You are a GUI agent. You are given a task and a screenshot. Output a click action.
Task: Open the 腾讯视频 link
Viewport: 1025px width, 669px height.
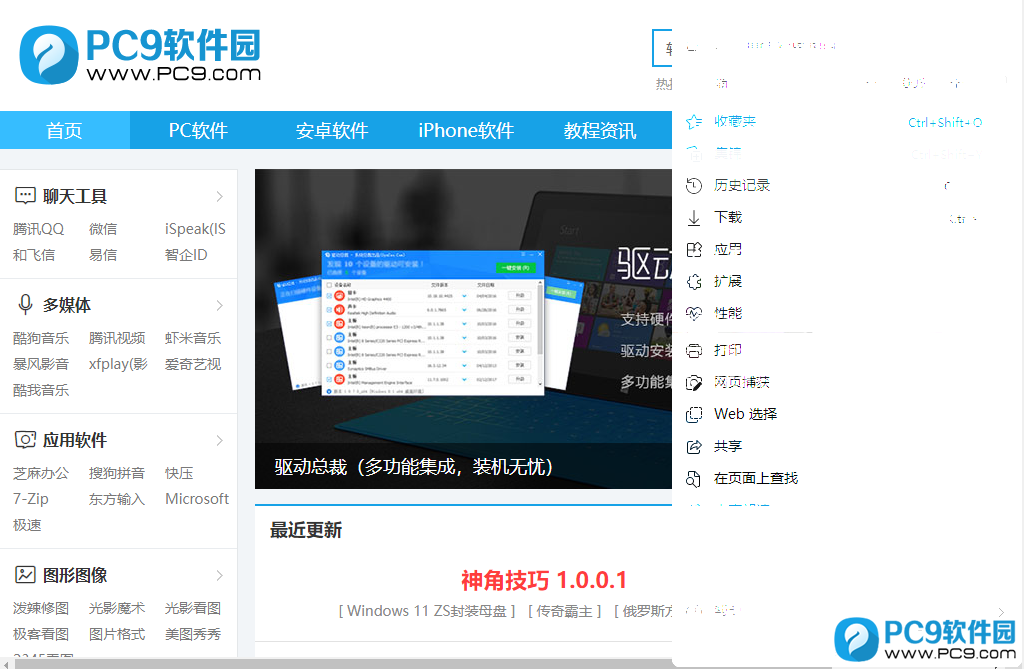pos(117,338)
